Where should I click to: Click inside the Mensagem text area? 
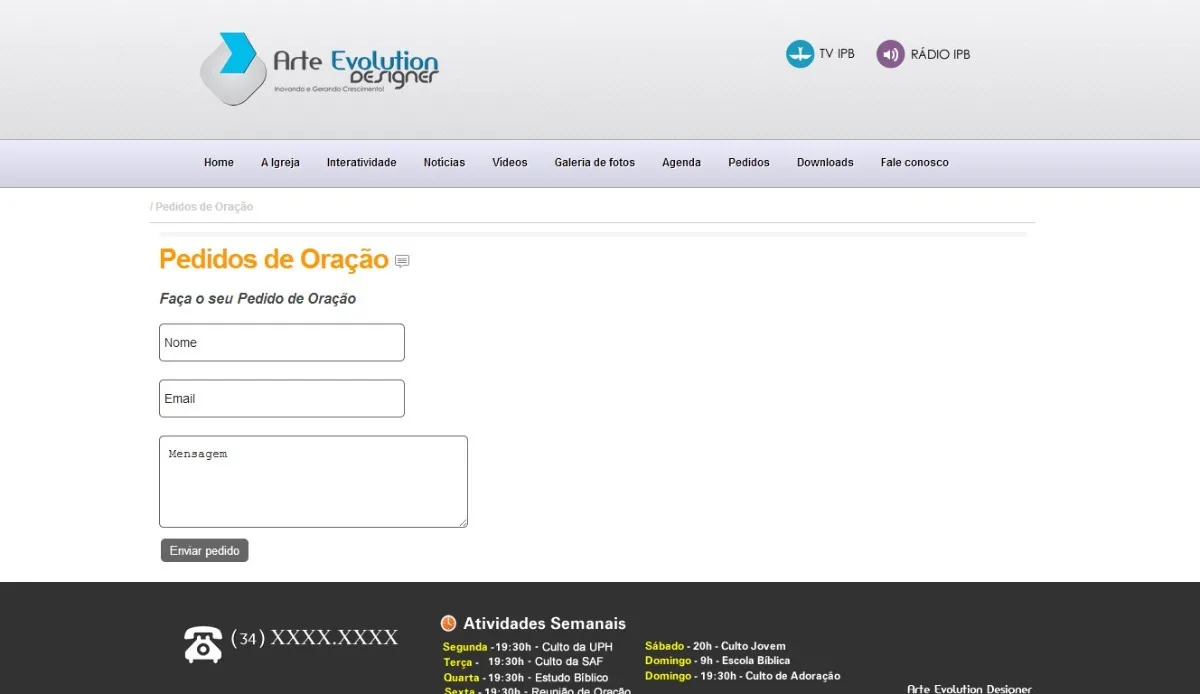(x=313, y=481)
